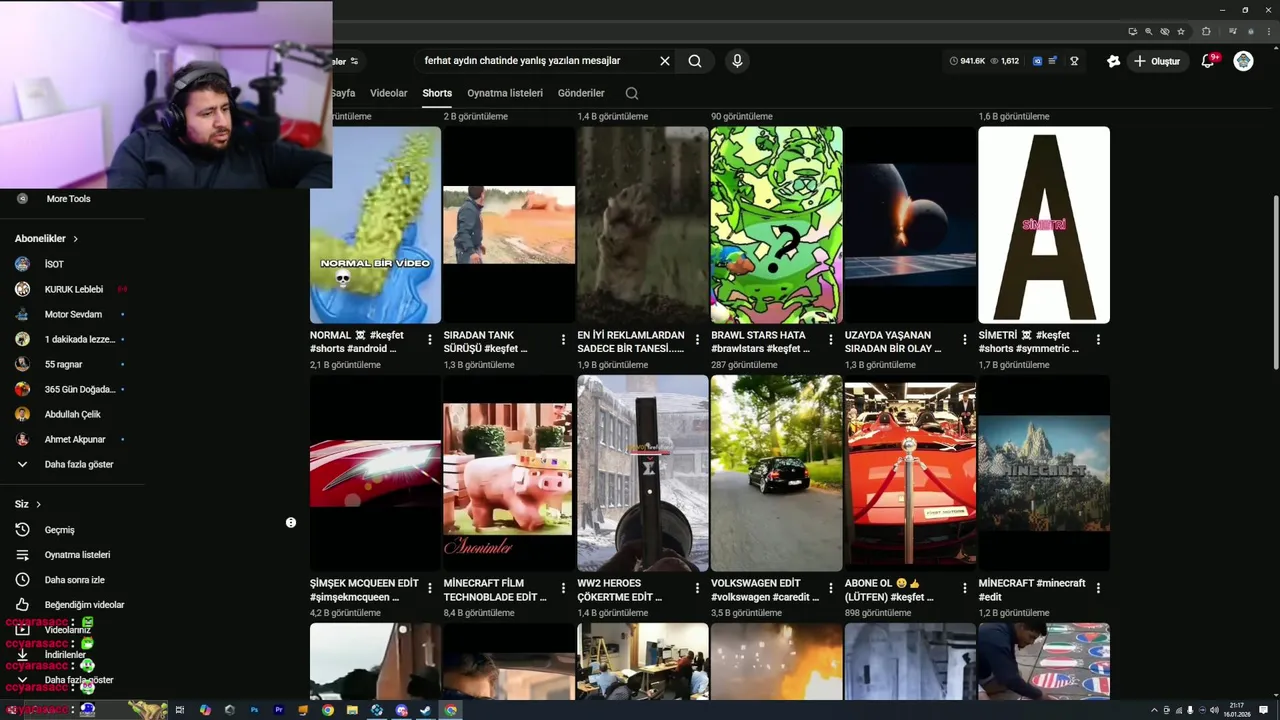
Task: Click the Oluştur create button
Action: [1156, 61]
